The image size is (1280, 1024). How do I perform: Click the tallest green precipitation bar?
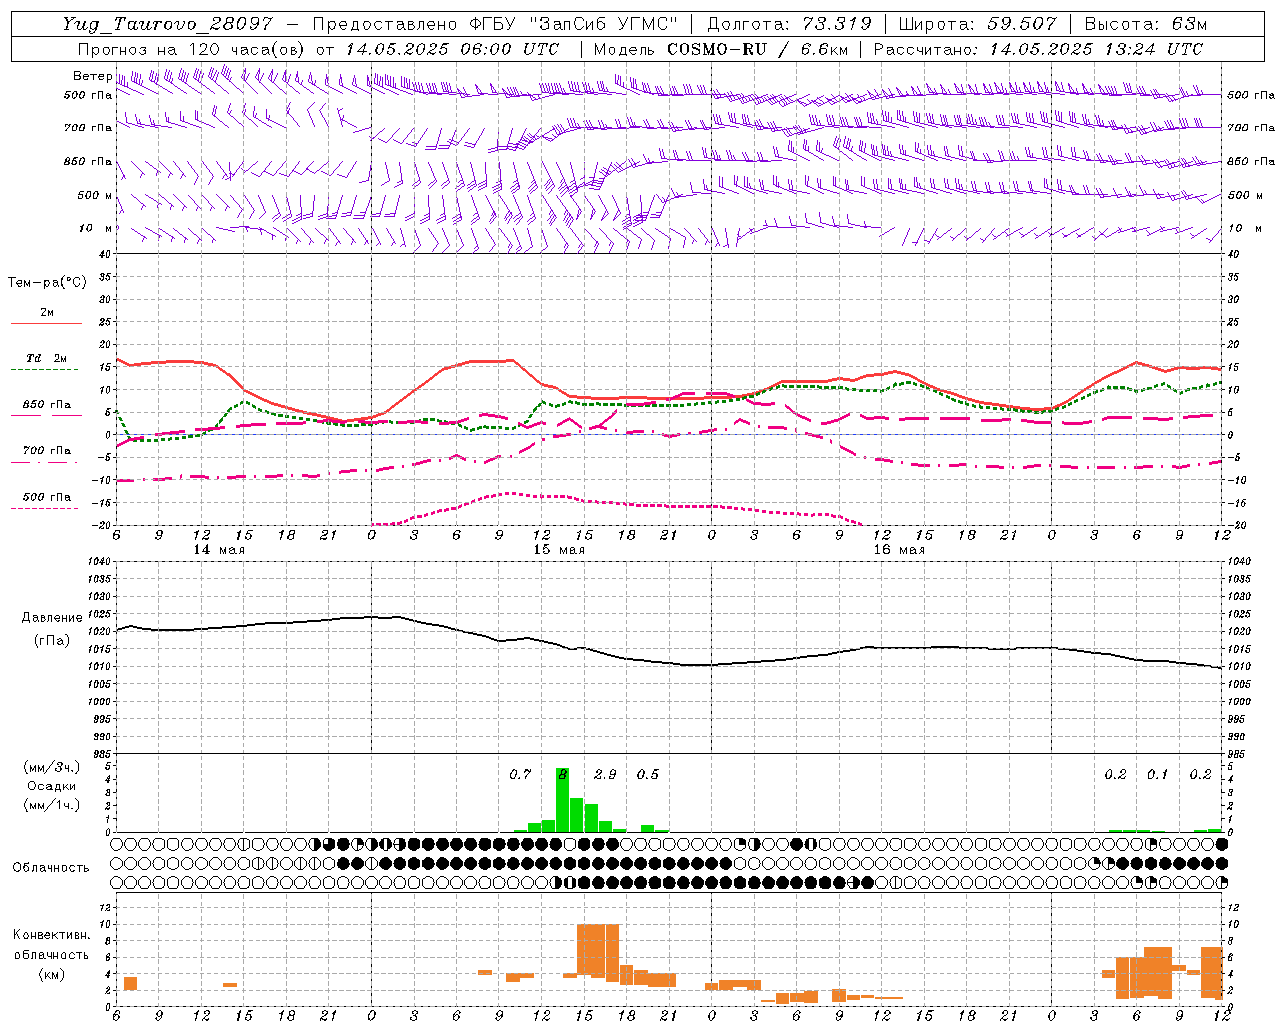click(x=562, y=800)
